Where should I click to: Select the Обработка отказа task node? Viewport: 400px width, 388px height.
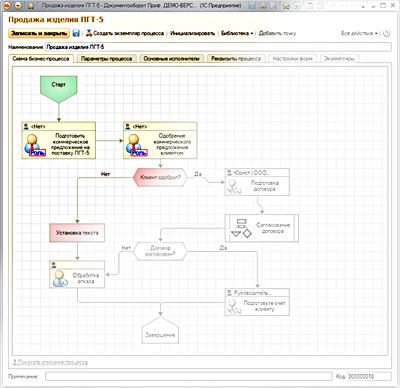[x=77, y=274]
